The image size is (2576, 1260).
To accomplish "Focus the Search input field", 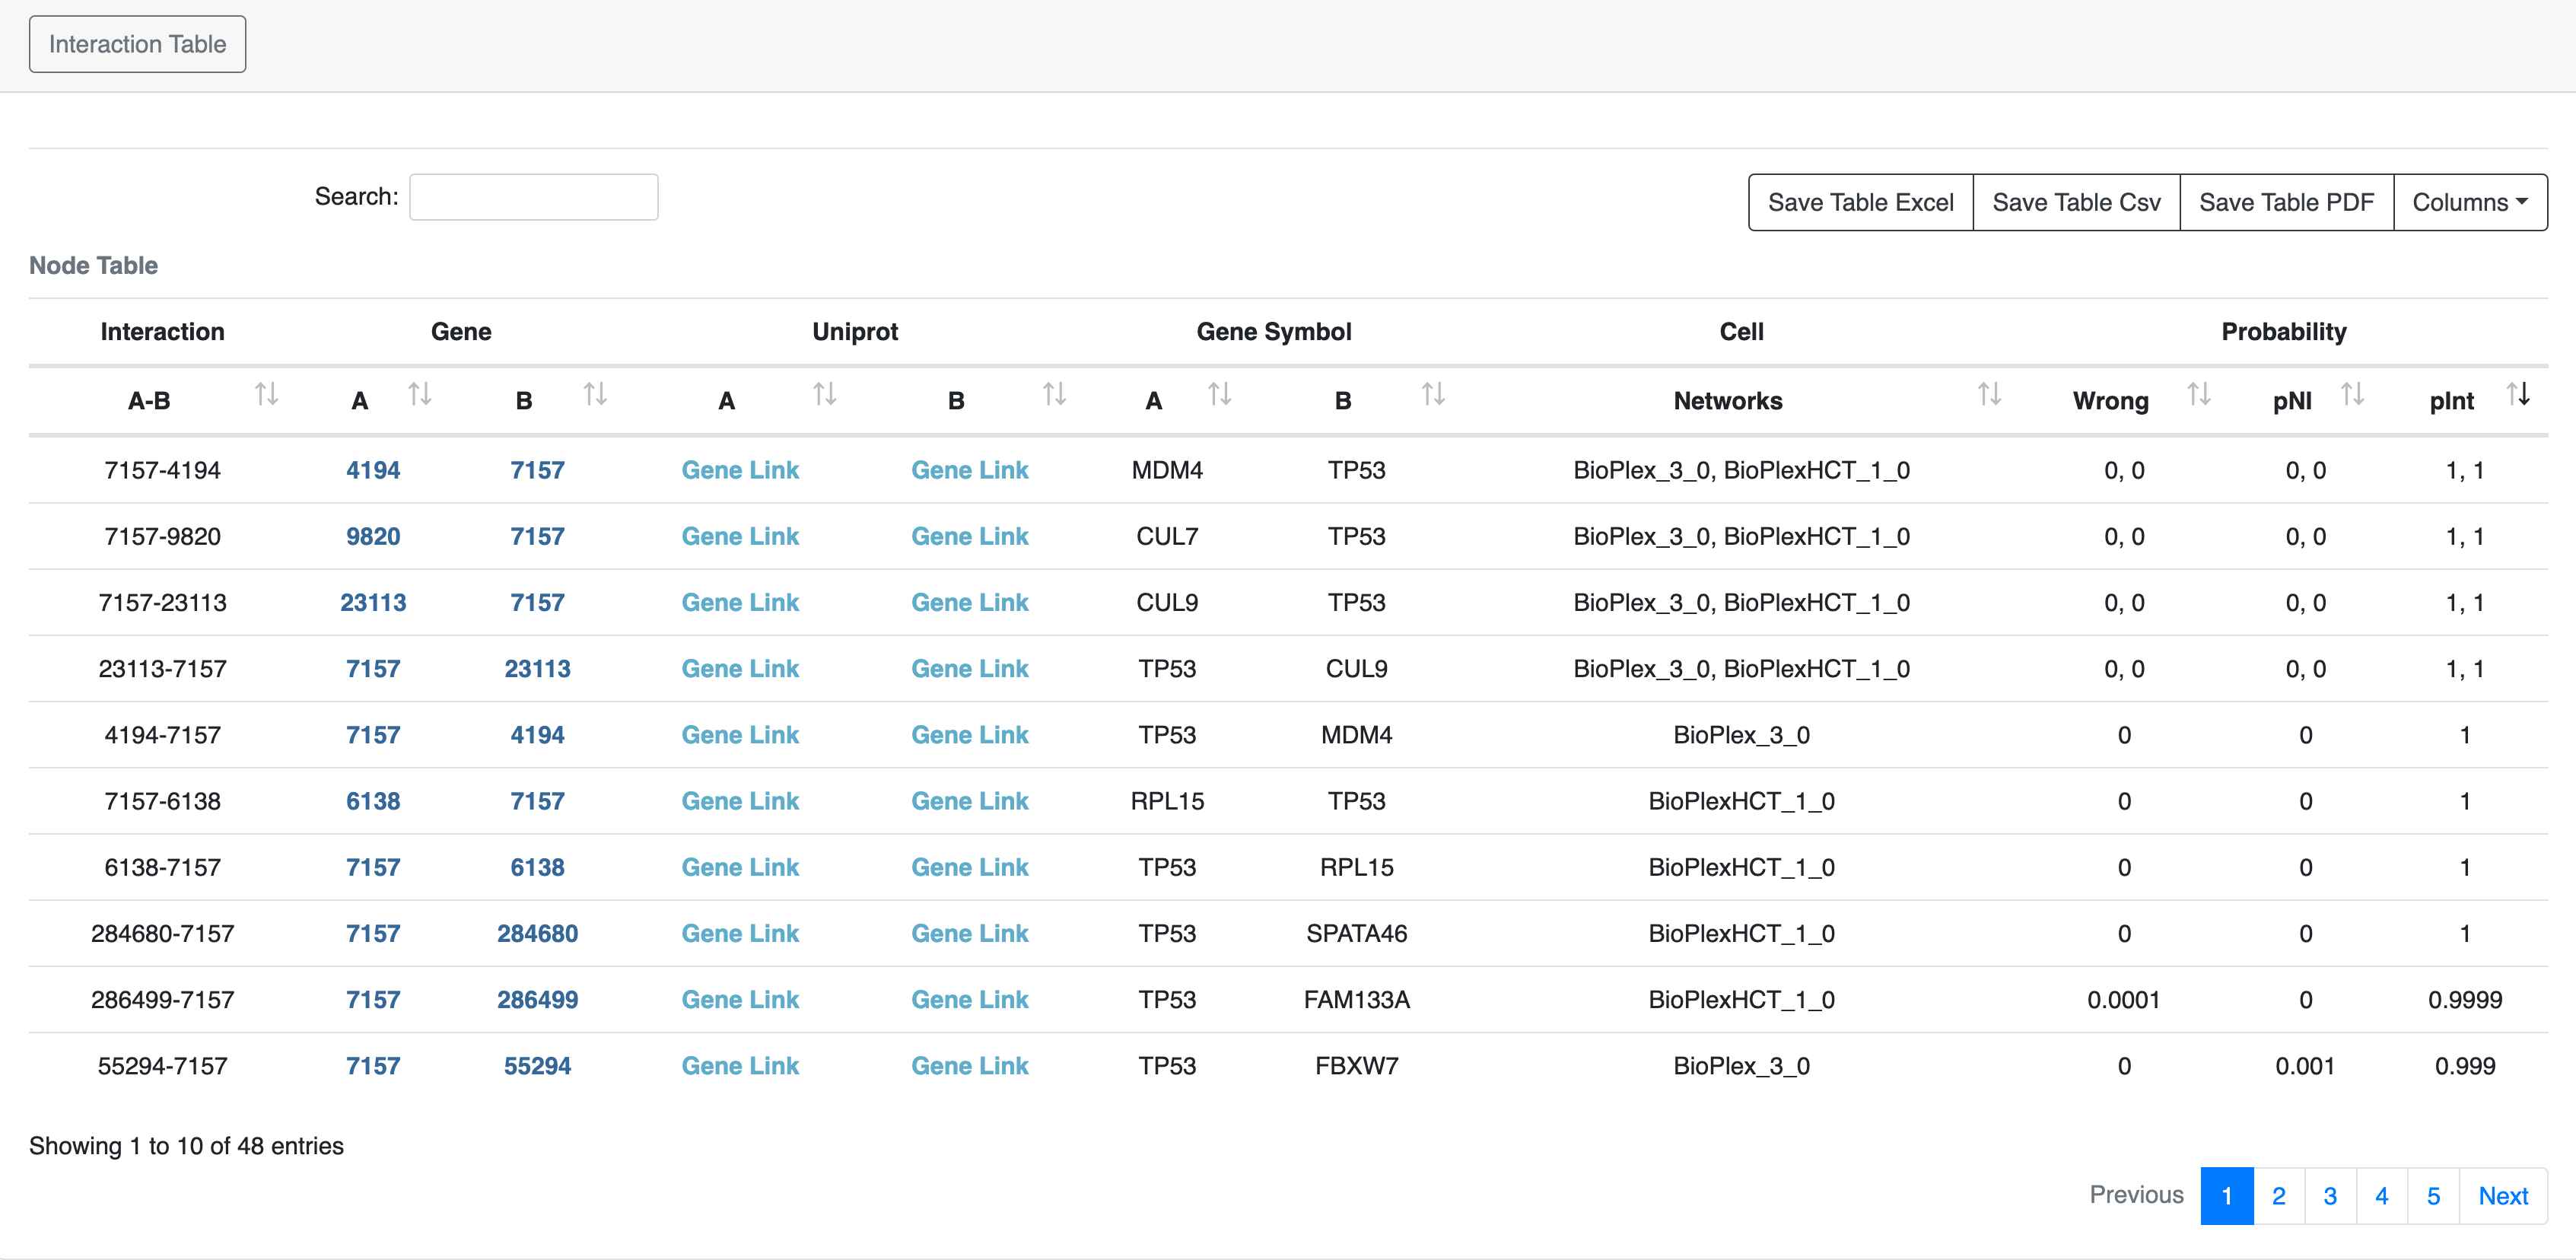I will coord(534,197).
